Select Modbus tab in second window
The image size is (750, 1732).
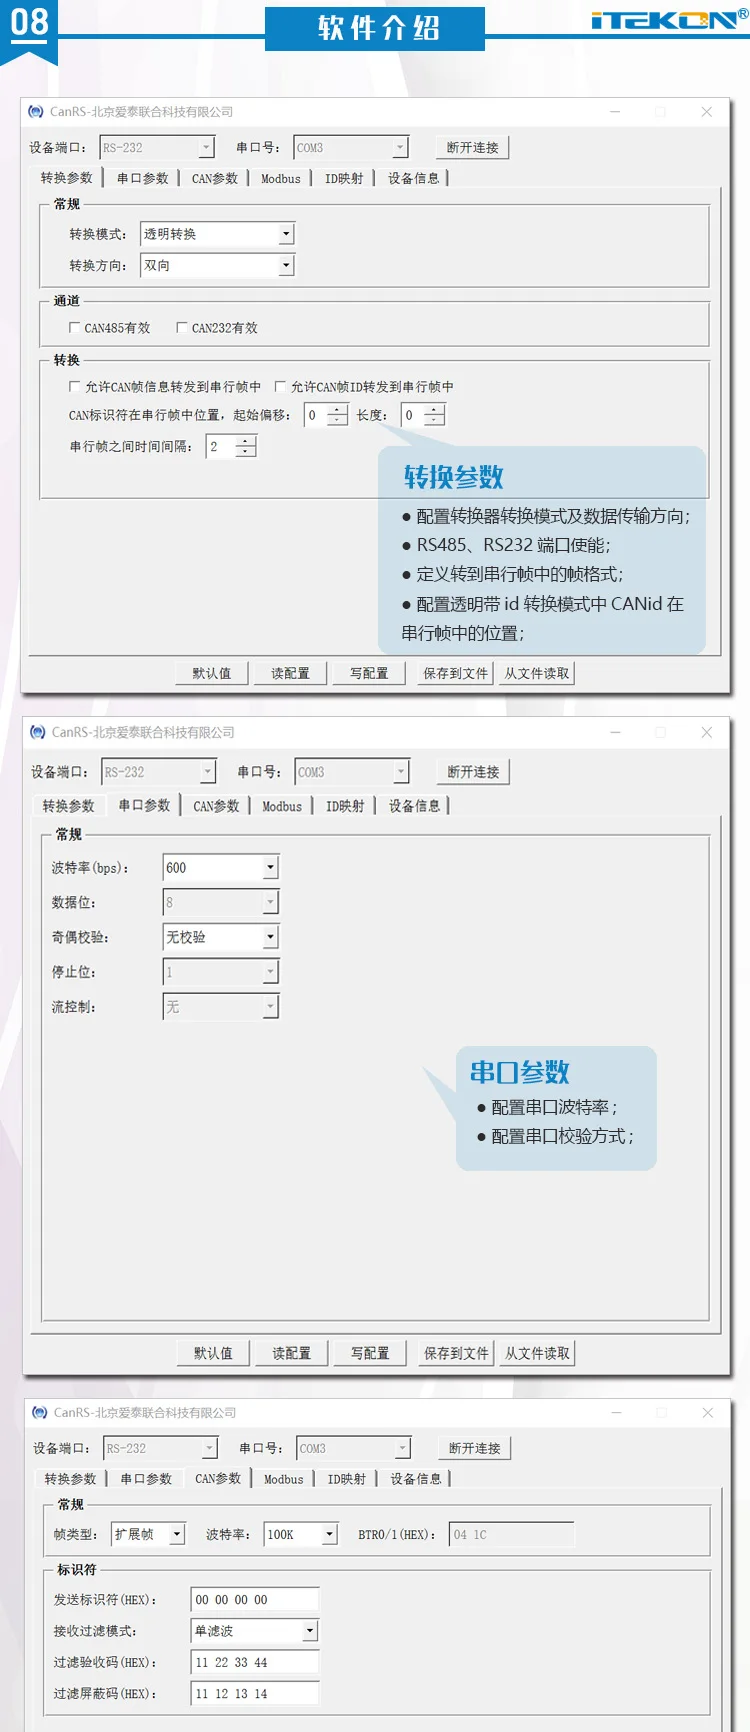[282, 806]
